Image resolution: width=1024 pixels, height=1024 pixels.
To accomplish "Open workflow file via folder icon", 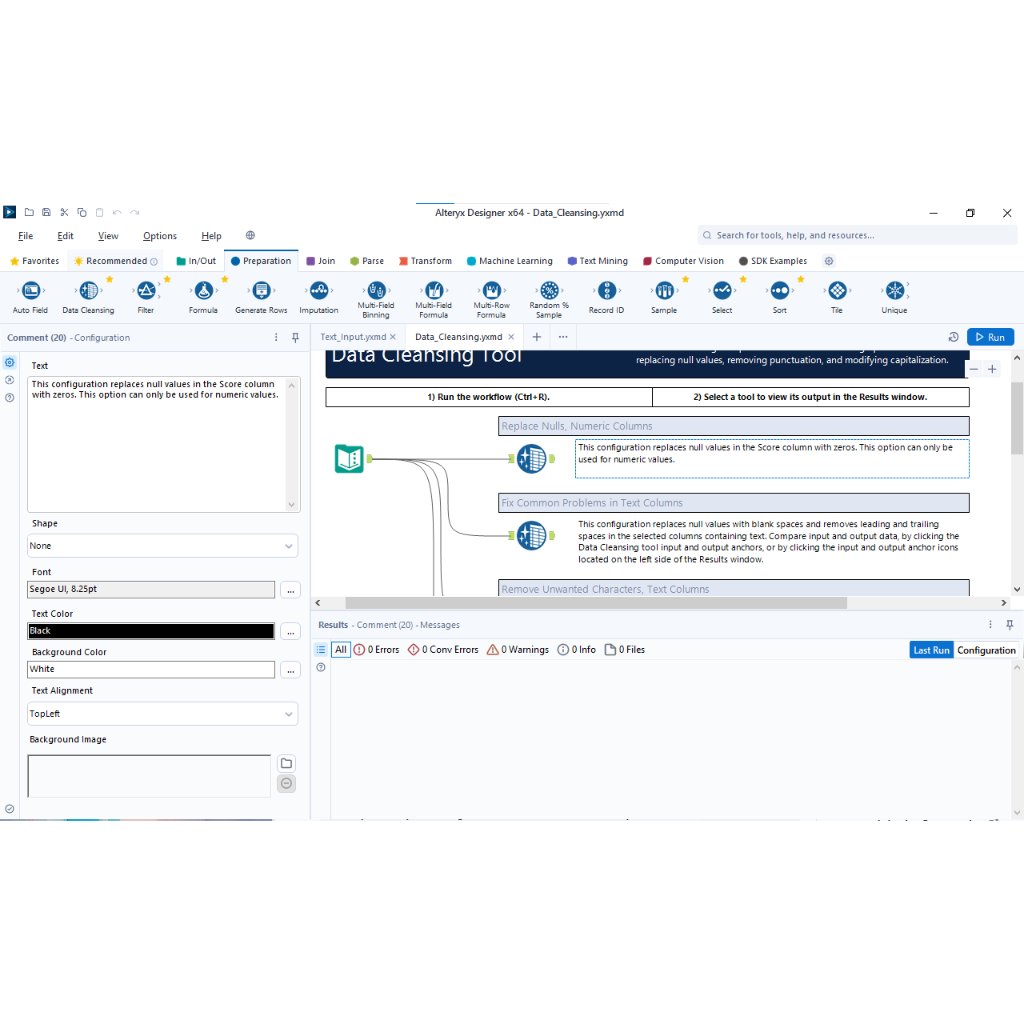I will pyautogui.click(x=29, y=212).
